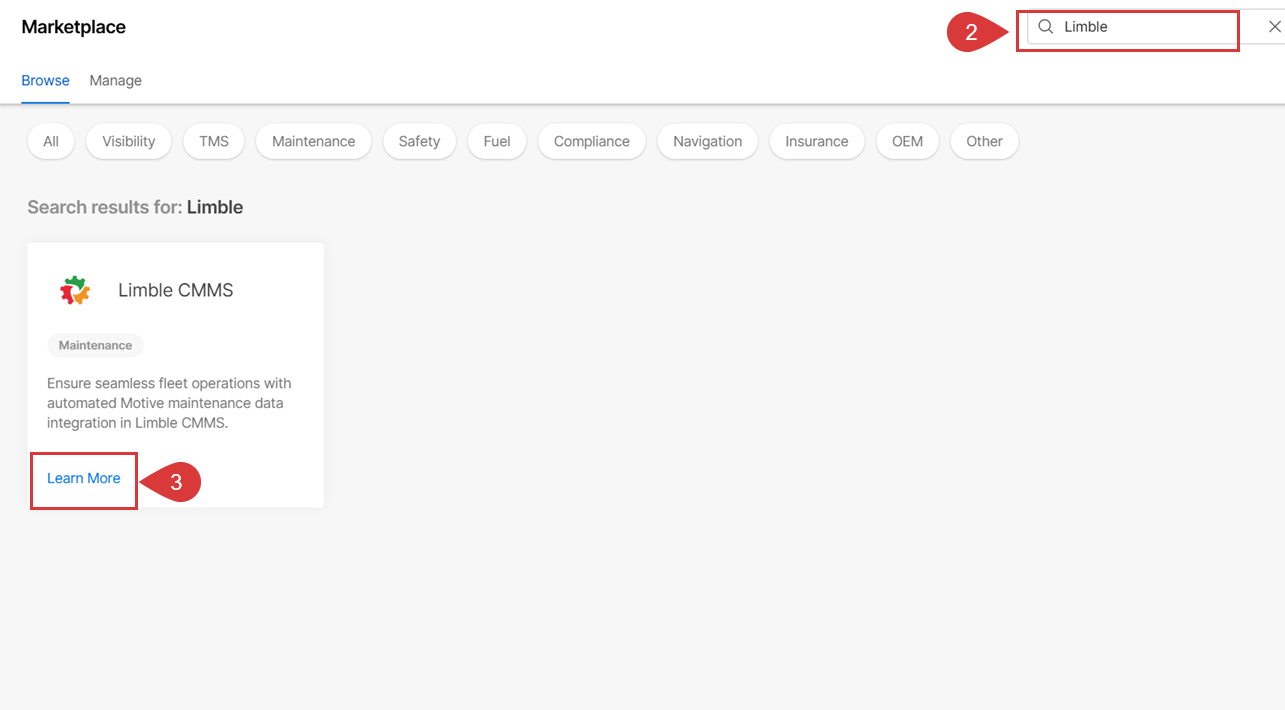Focus the Marketplace search field
Image resolution: width=1285 pixels, height=710 pixels.
1156,27
